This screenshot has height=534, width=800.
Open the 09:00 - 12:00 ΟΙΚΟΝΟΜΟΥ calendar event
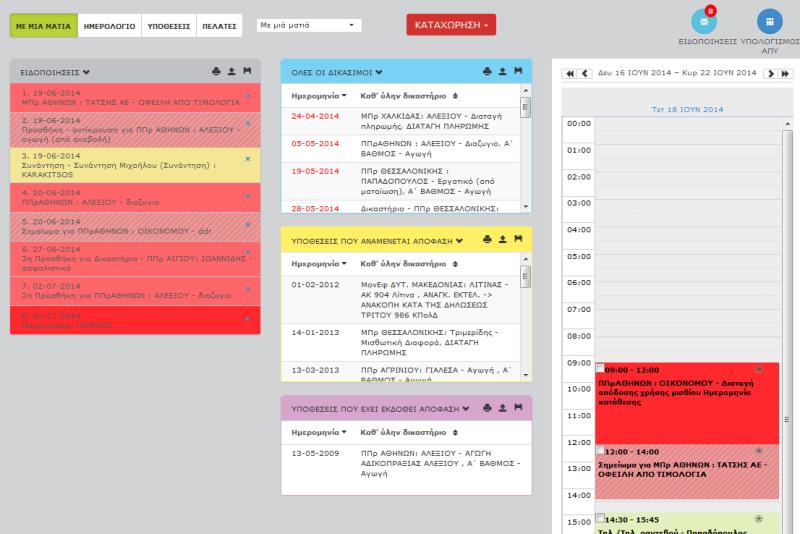click(687, 403)
